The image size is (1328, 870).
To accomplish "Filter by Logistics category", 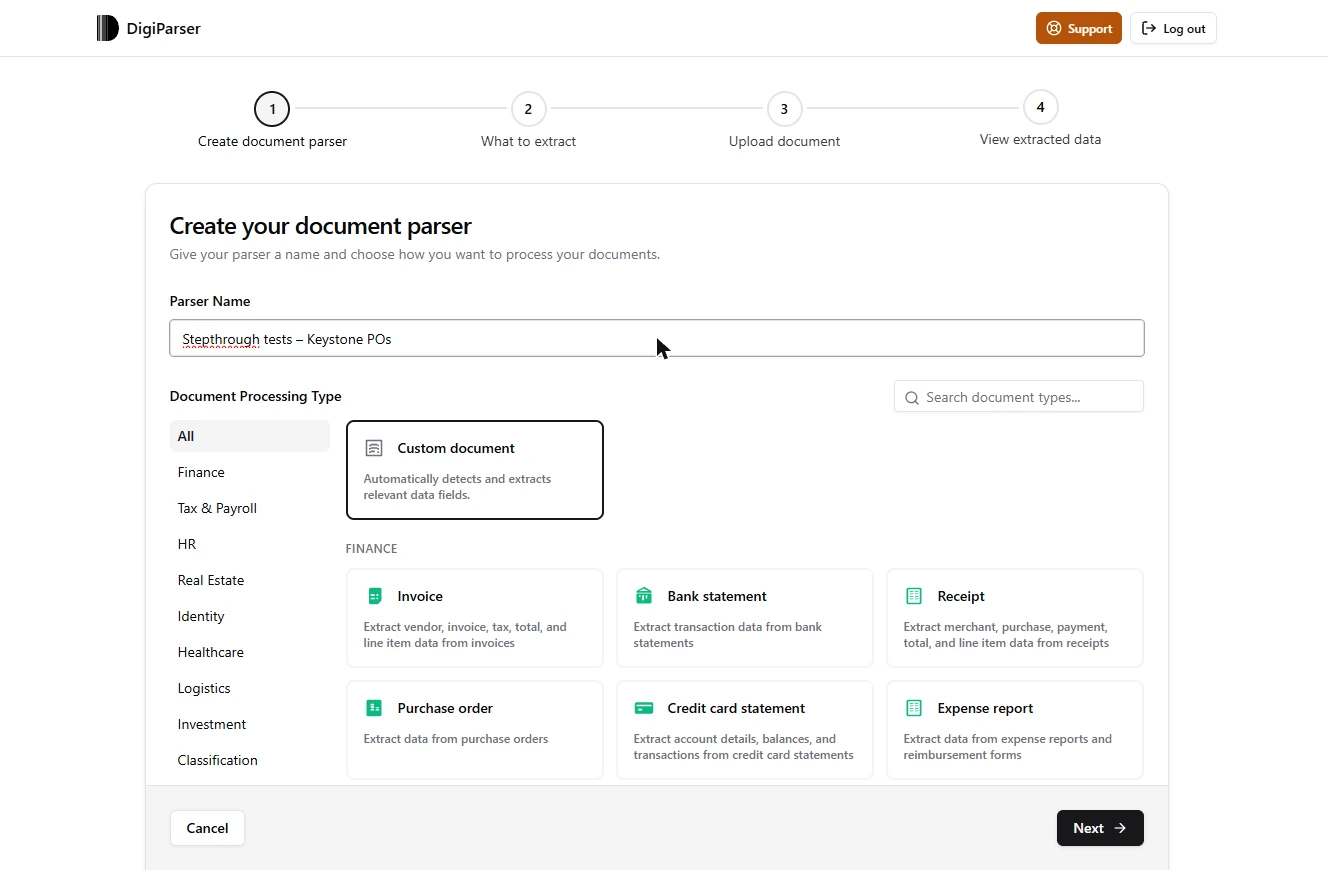I will tap(250, 688).
